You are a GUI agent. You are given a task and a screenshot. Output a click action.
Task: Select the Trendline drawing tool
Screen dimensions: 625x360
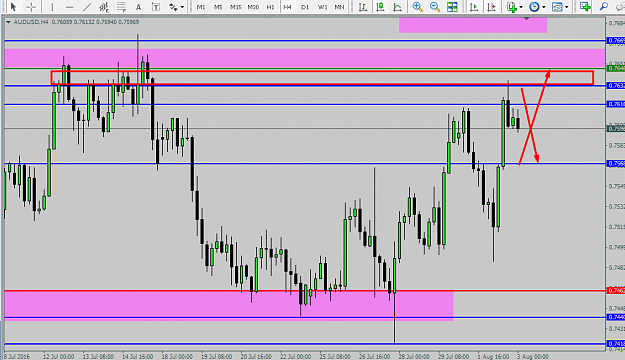pyautogui.click(x=86, y=7)
